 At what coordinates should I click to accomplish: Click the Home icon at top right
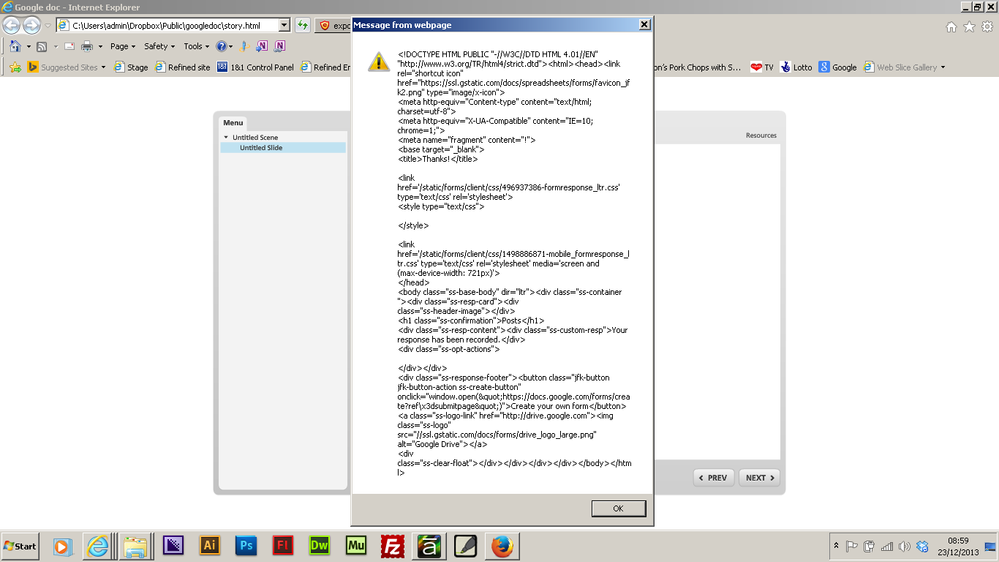(x=951, y=27)
